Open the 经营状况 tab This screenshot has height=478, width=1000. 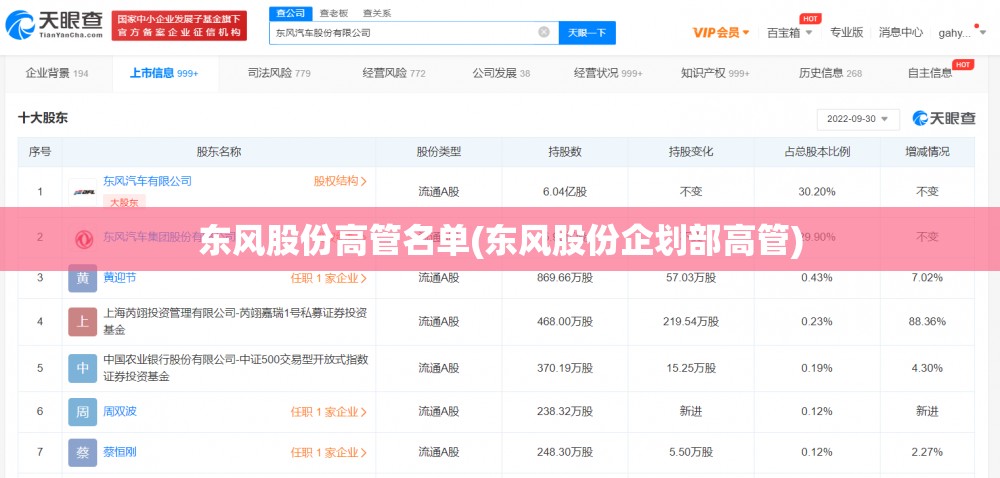click(608, 73)
